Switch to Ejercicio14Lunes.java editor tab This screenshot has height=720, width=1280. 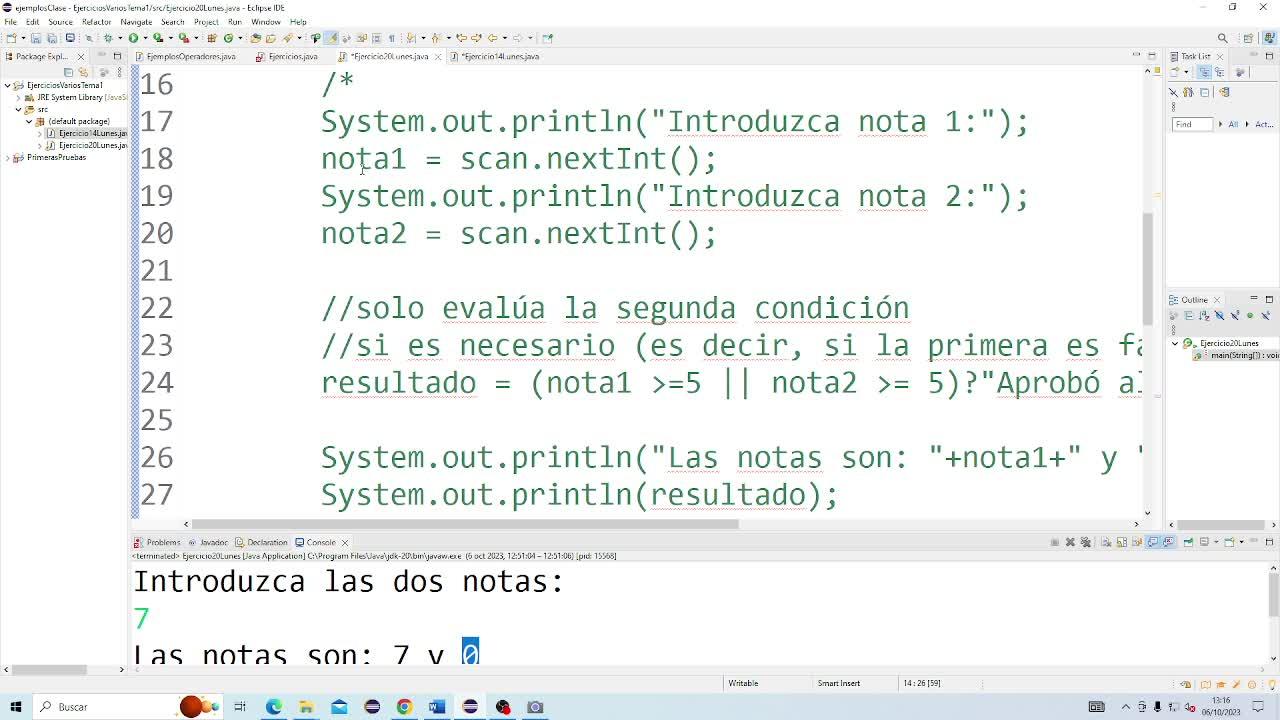click(499, 56)
